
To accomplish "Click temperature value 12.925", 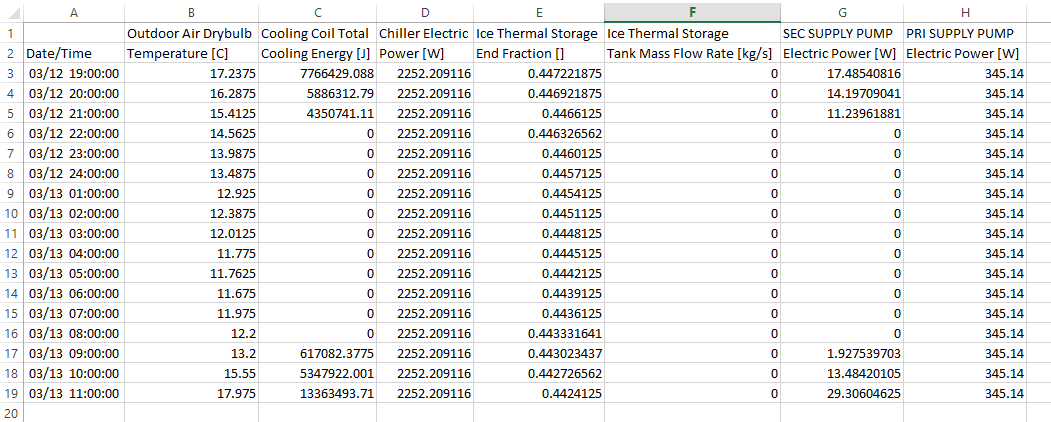I will pyautogui.click(x=191, y=194).
